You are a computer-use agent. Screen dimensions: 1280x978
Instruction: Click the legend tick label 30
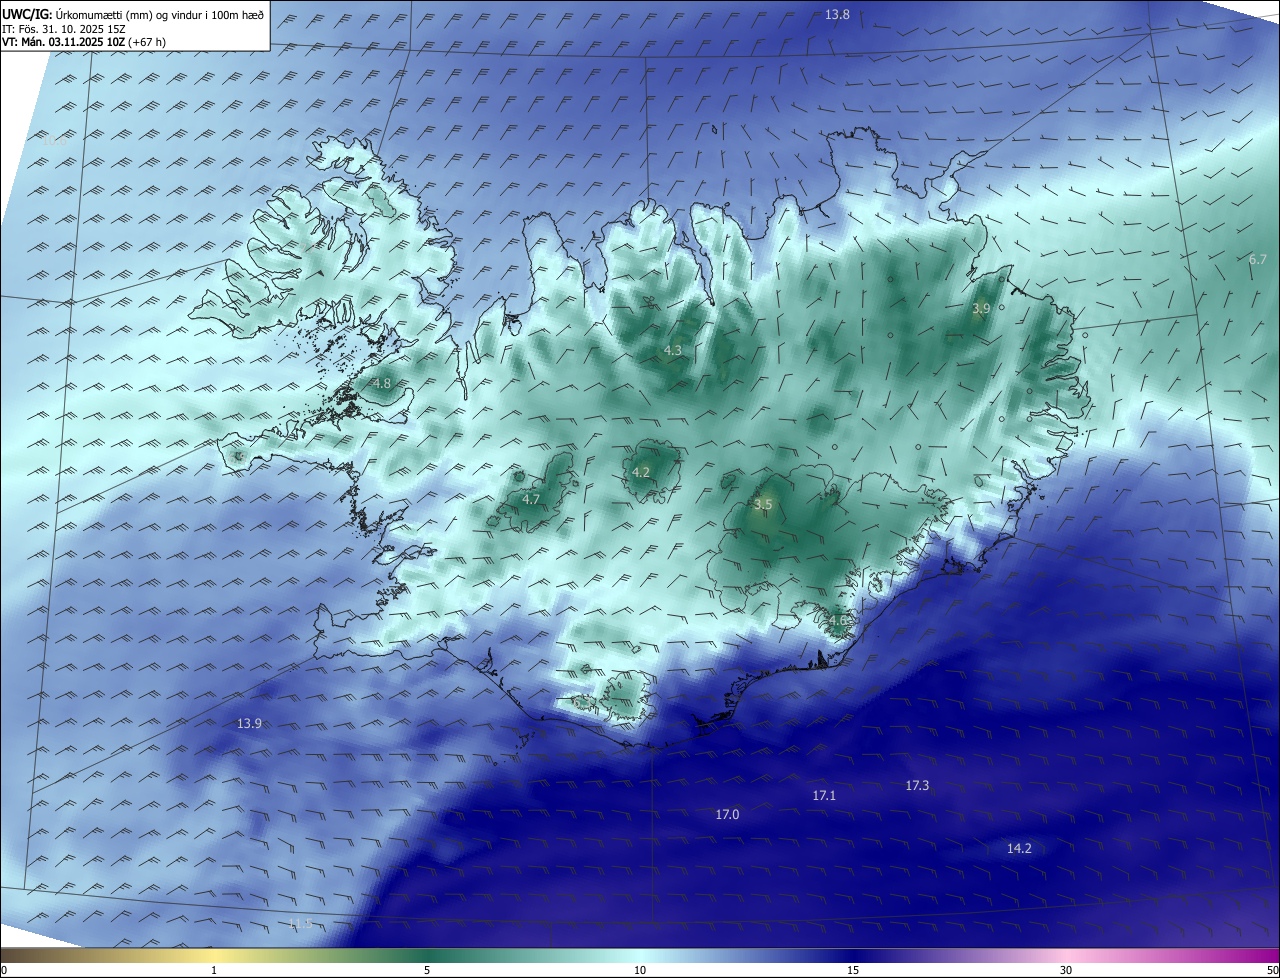click(x=1066, y=970)
